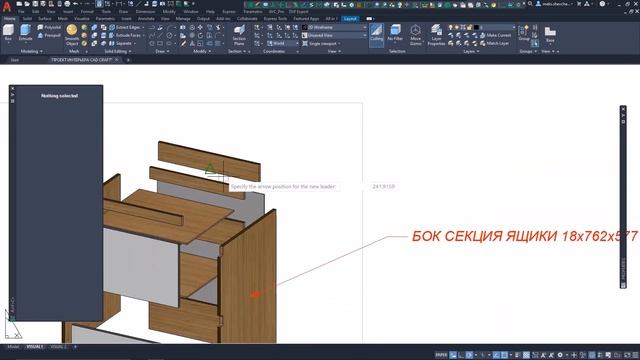Switch to the Start file tab
Screen dimensions: 640x360
tap(14, 60)
